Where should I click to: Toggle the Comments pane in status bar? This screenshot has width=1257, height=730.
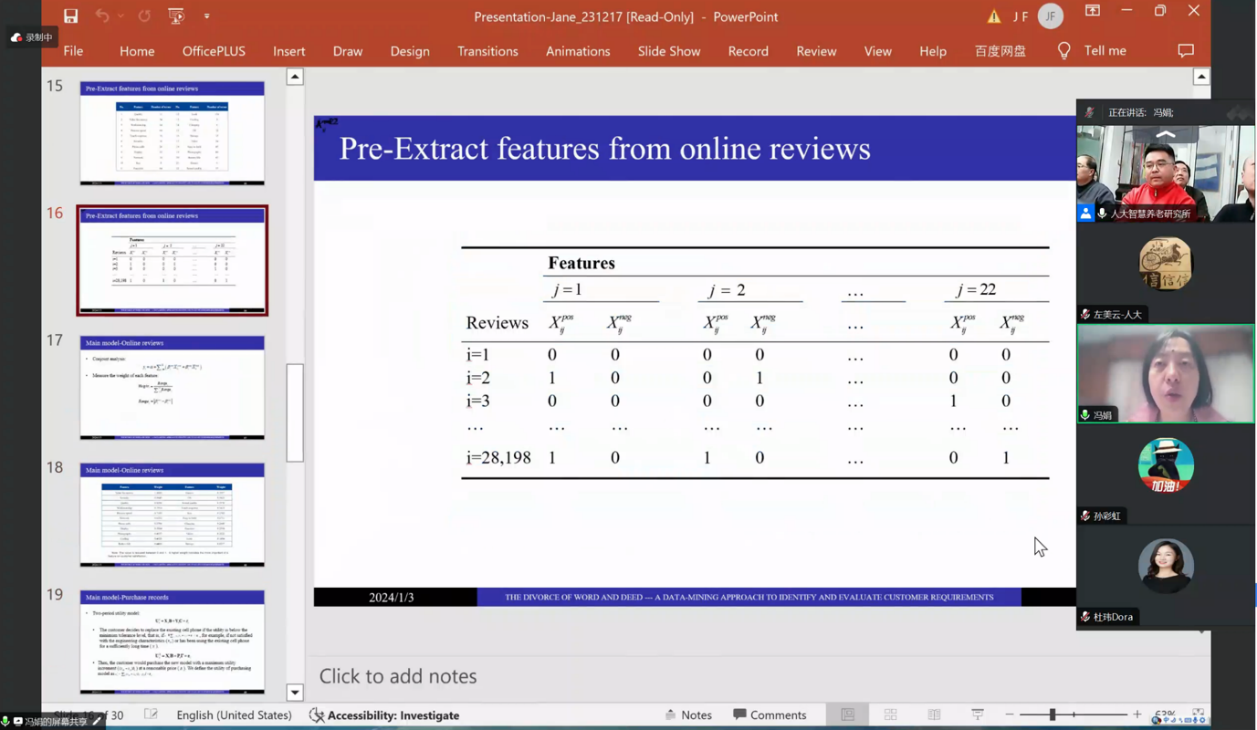pyautogui.click(x=769, y=715)
